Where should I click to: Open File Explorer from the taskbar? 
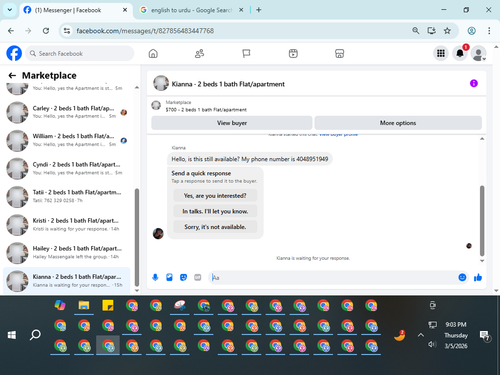(x=84, y=305)
